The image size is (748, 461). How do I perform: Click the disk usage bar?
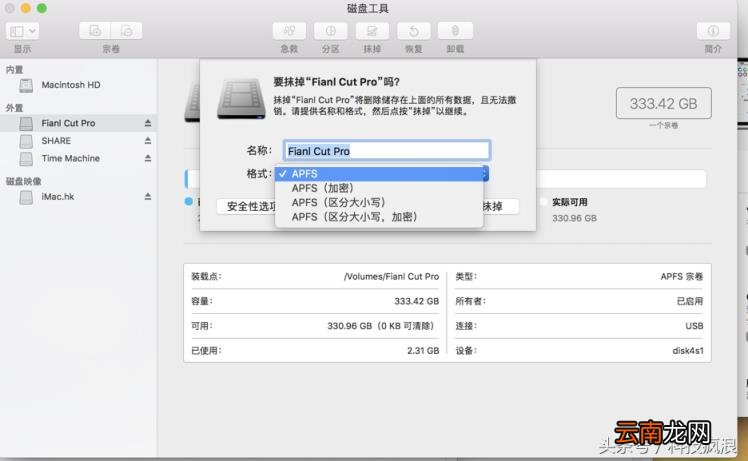[x=621, y=179]
